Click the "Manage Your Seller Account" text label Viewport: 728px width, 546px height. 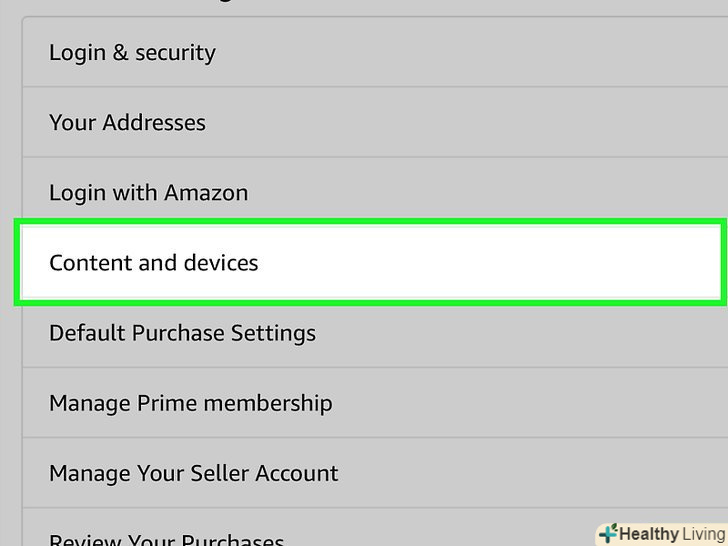click(193, 473)
